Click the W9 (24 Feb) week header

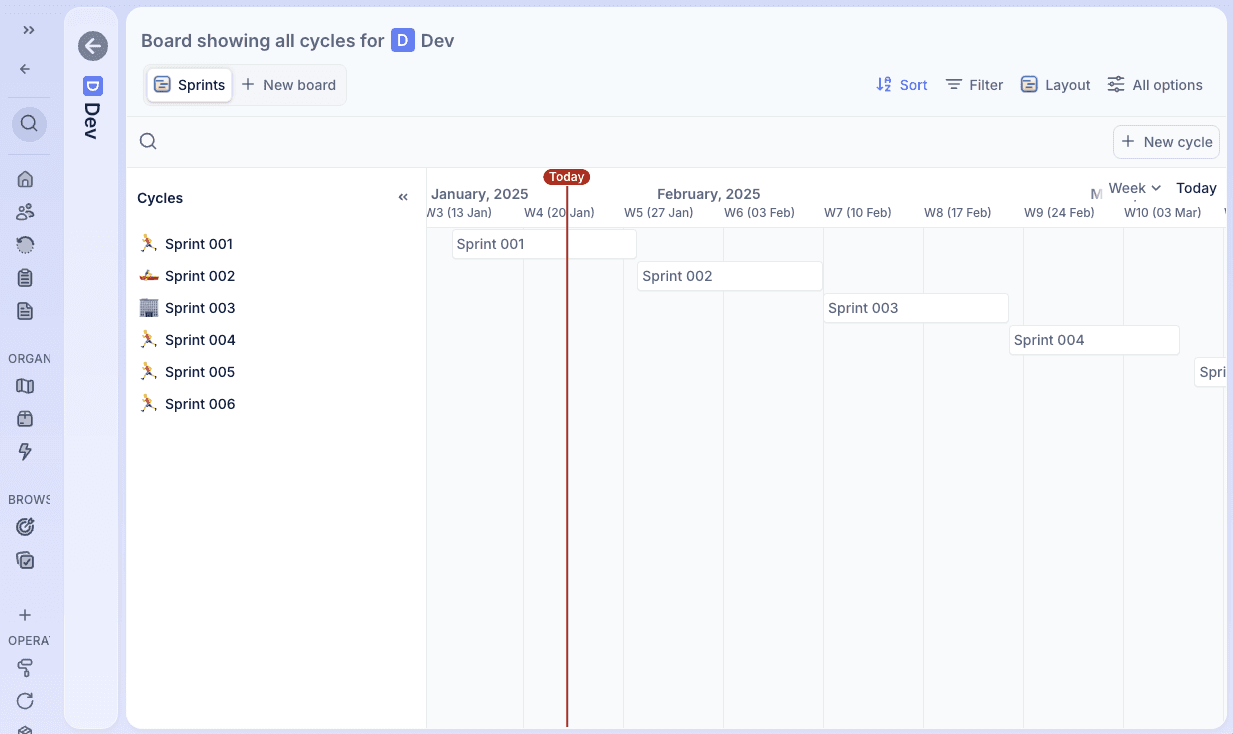click(x=1059, y=212)
